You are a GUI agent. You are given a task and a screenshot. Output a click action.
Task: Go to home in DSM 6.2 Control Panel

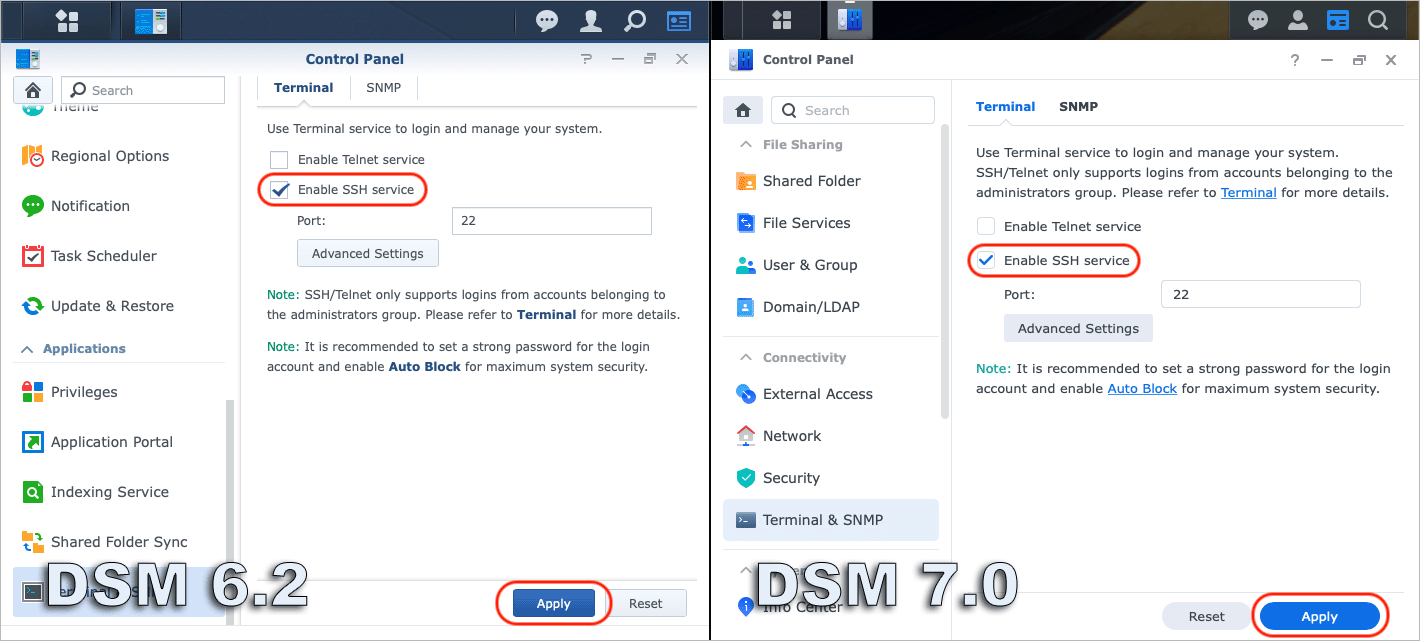point(33,90)
